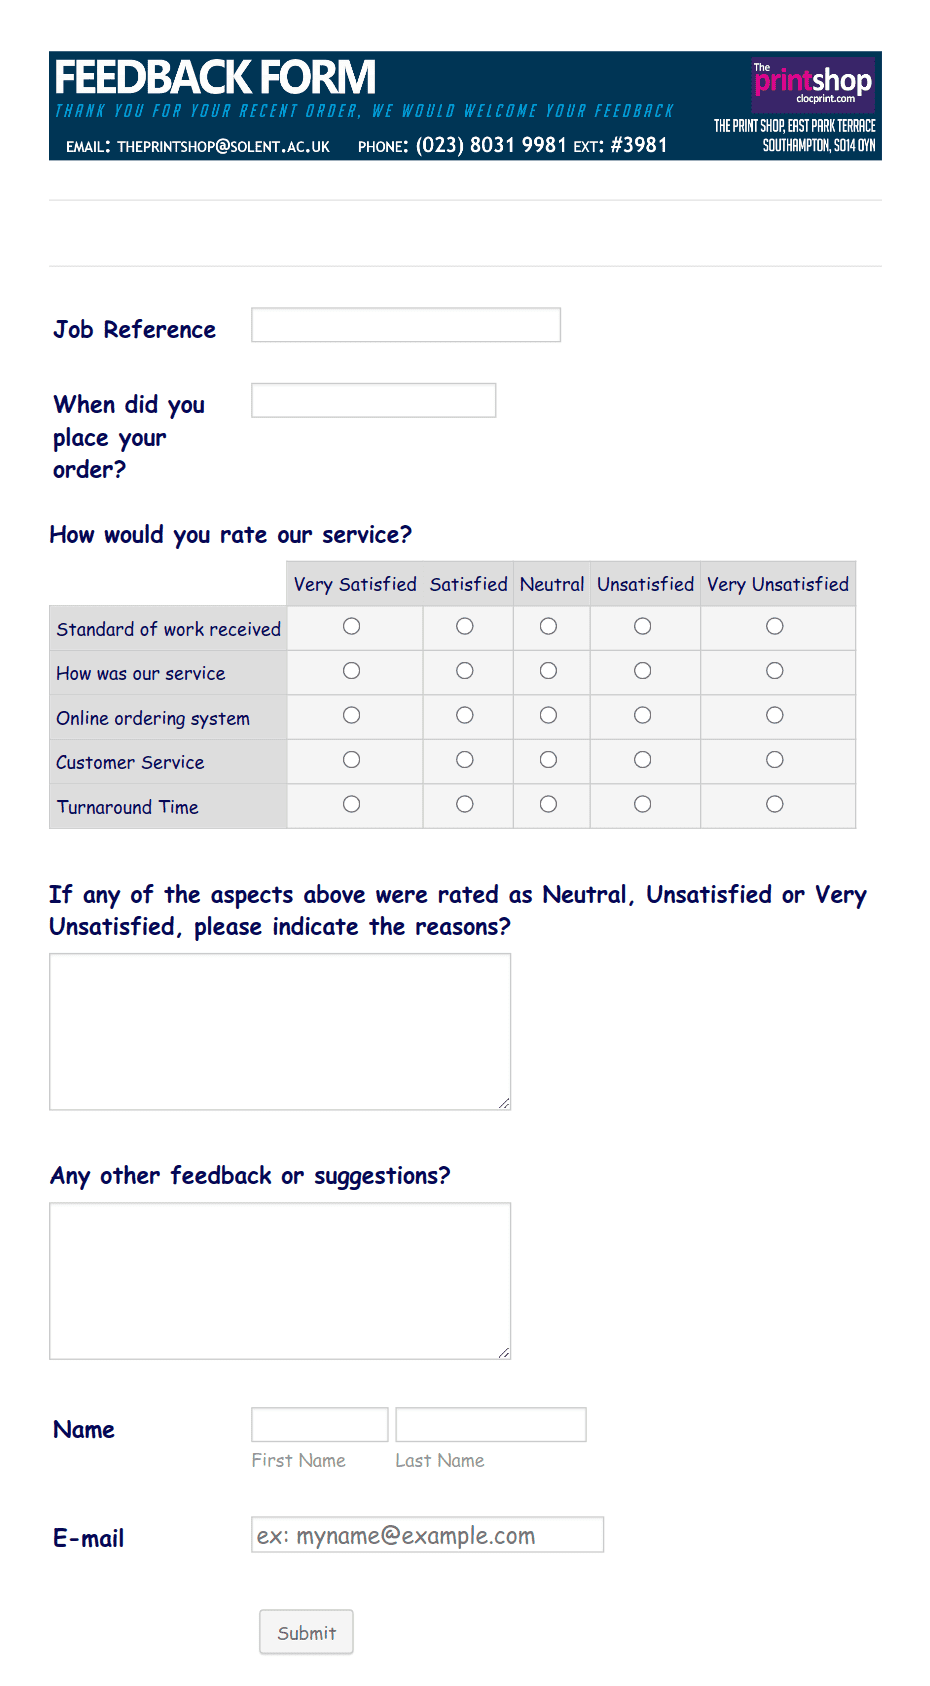Click the order date input field
The image size is (930, 1686).
(373, 400)
